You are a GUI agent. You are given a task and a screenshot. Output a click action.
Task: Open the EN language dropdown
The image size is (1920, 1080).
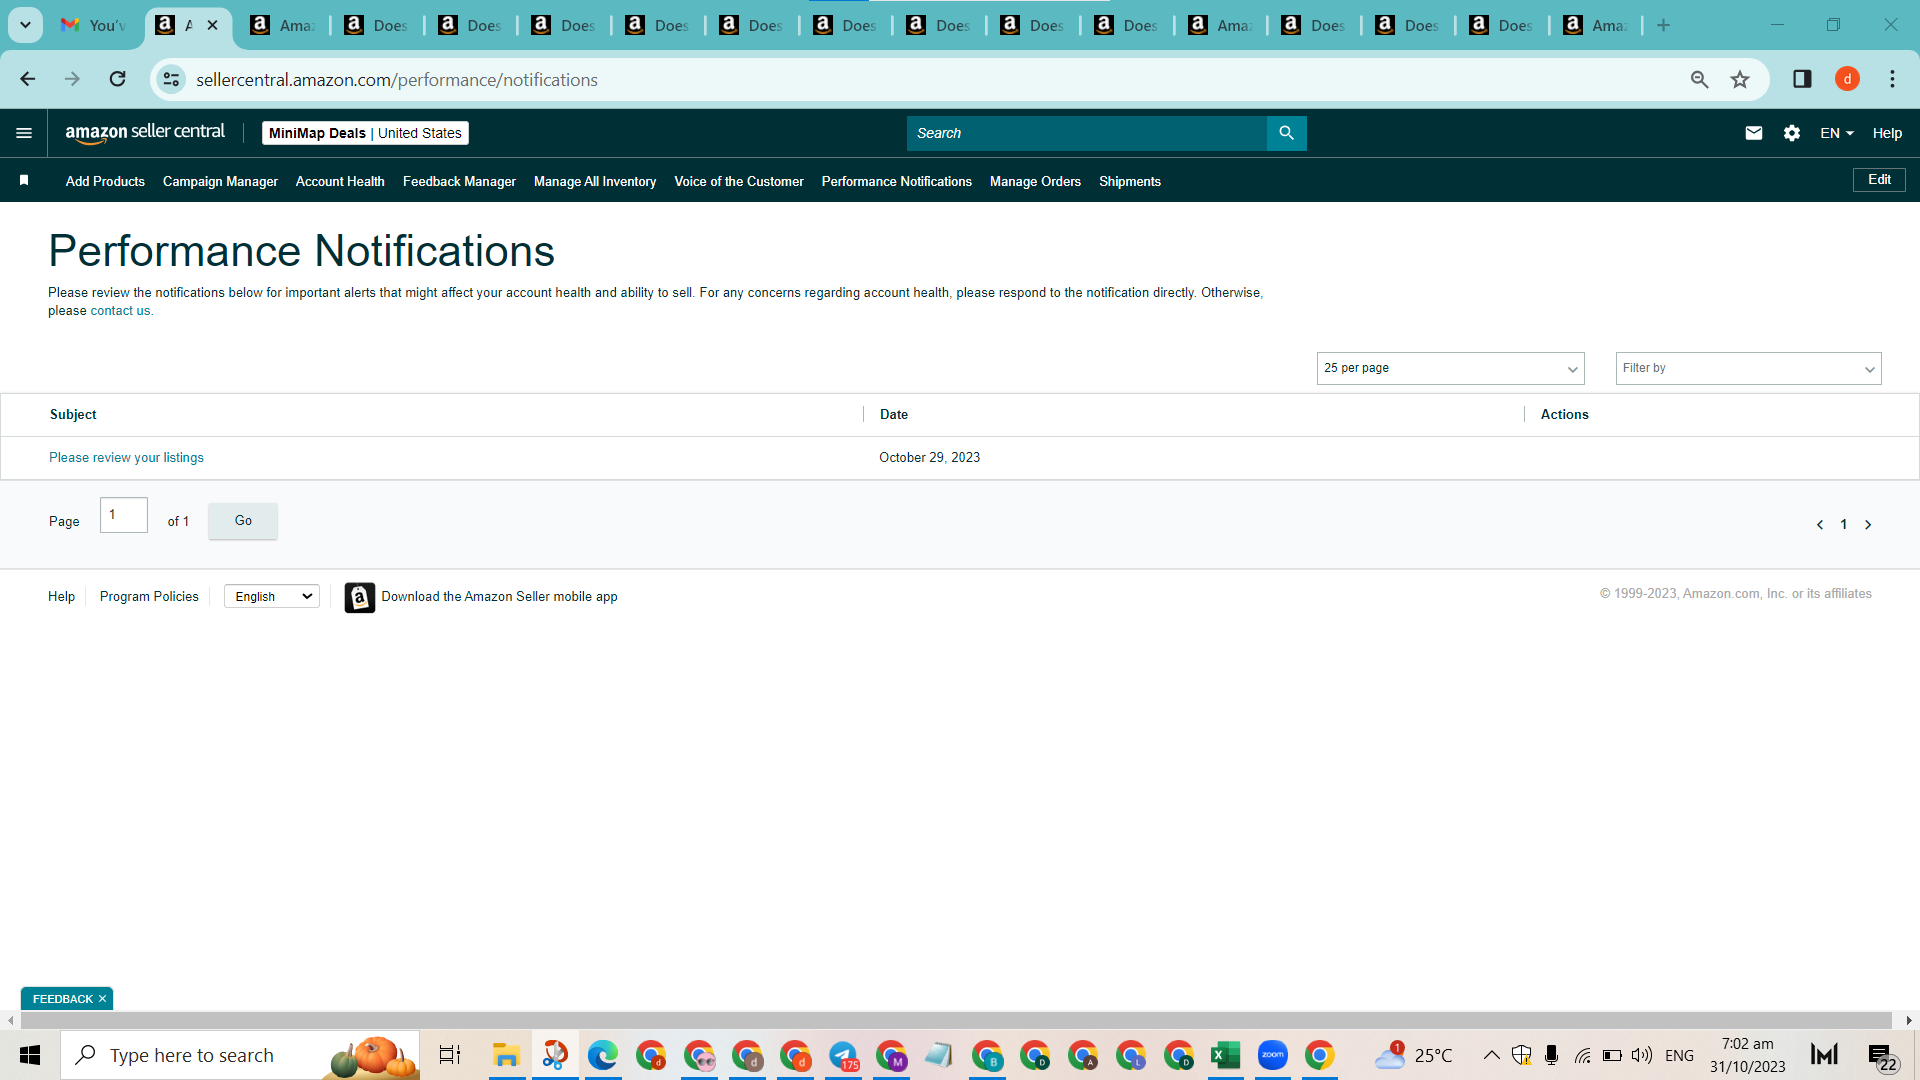point(1837,133)
